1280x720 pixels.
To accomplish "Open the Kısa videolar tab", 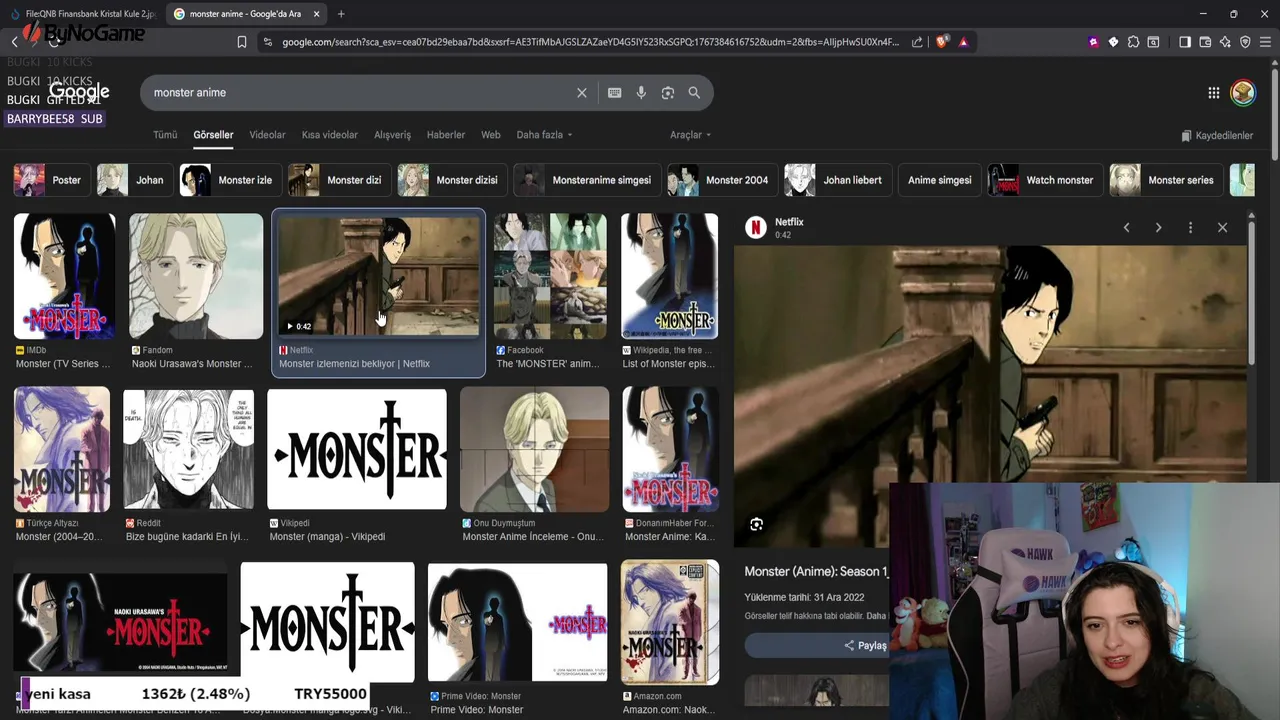I will (330, 135).
